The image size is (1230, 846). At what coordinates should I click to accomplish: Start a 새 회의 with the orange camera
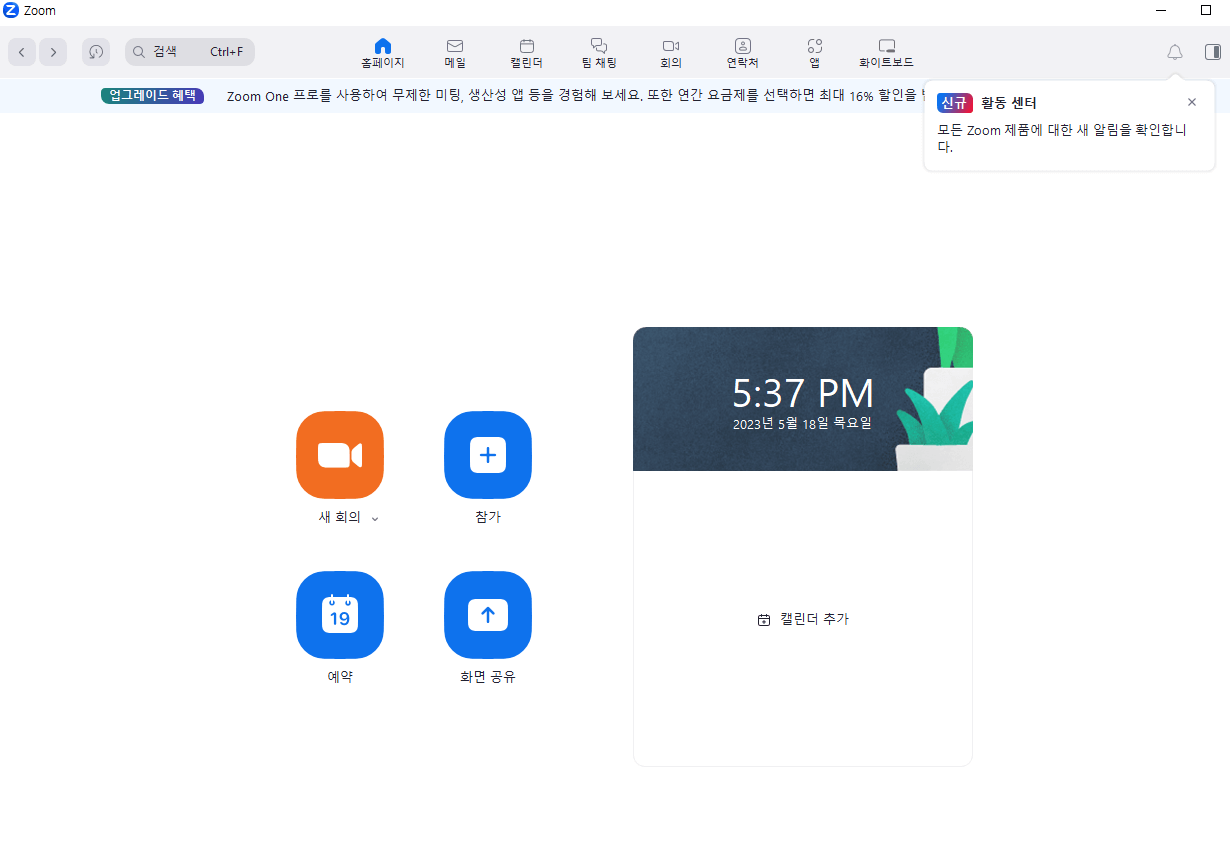click(x=340, y=455)
